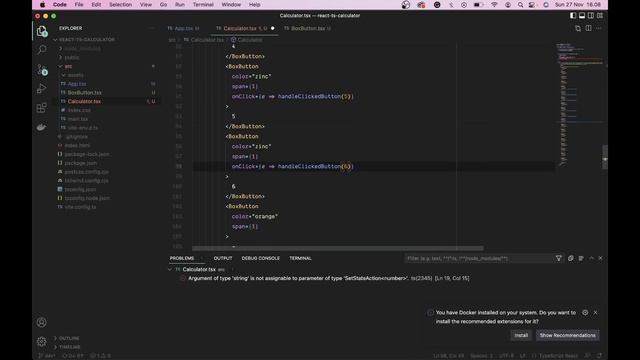Viewport: 640px width, 360px height.
Task: Click Install in the Docker notification
Action: tap(521, 336)
